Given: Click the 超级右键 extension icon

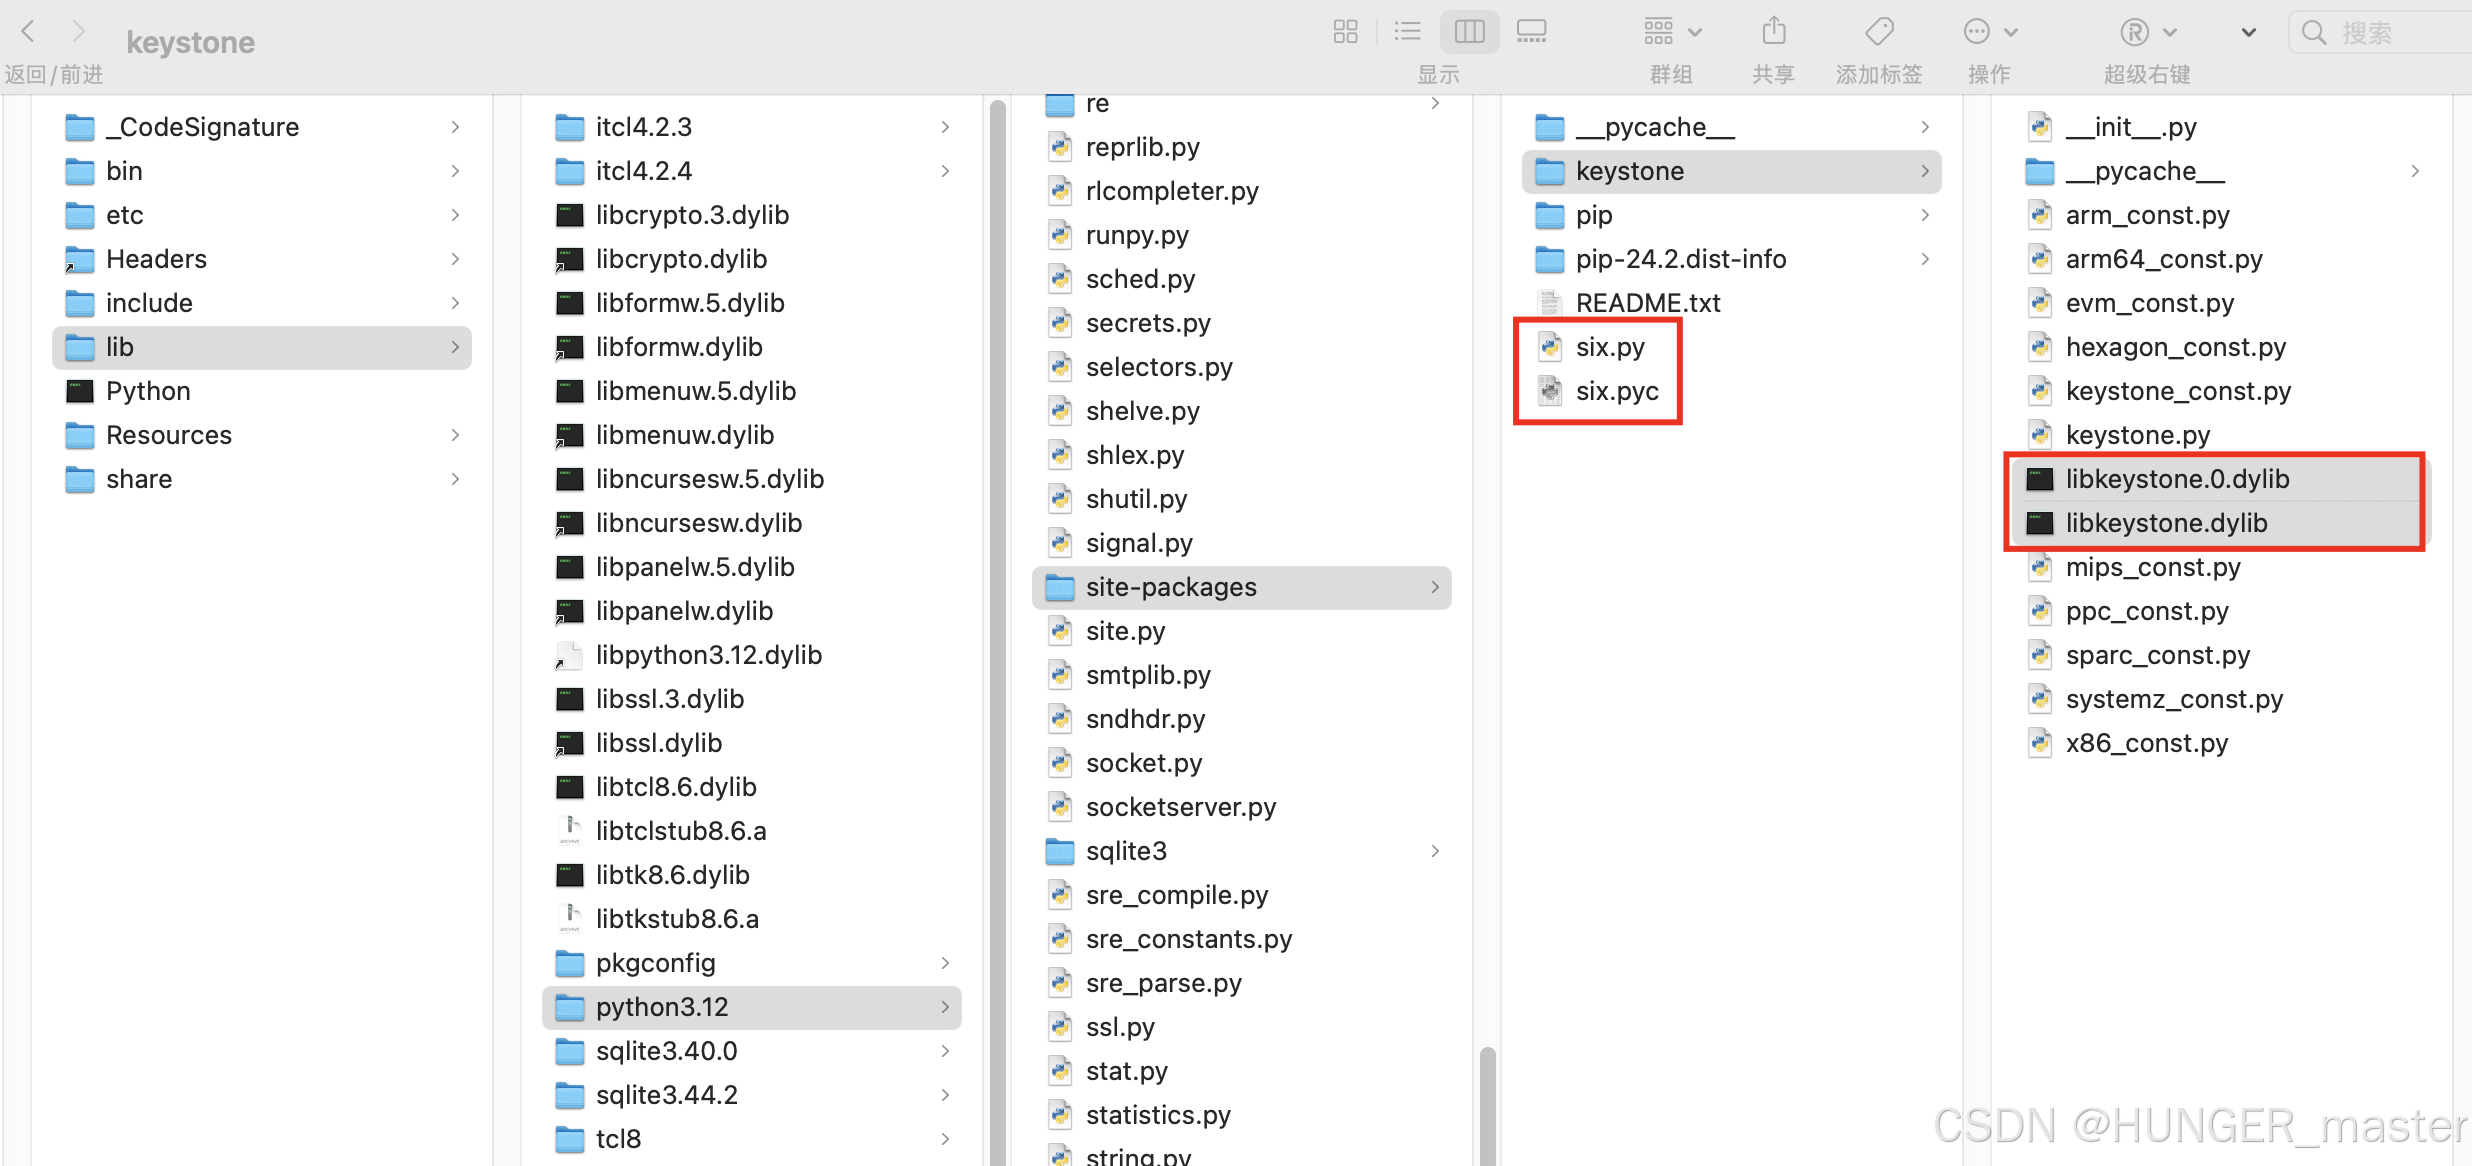Looking at the screenshot, I should (x=2135, y=31).
